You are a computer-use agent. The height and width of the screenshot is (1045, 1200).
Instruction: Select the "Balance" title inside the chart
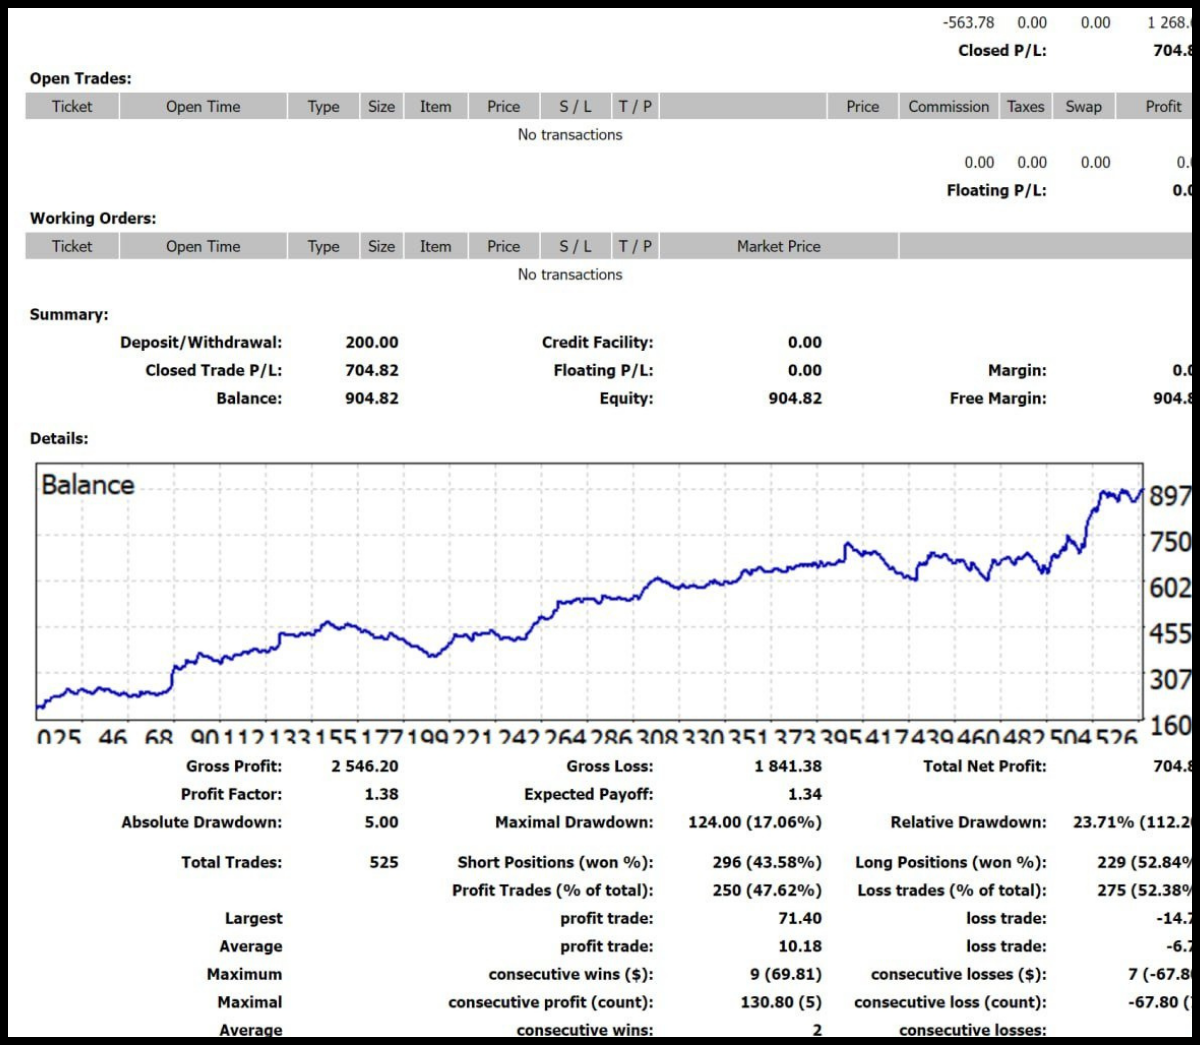coord(87,485)
